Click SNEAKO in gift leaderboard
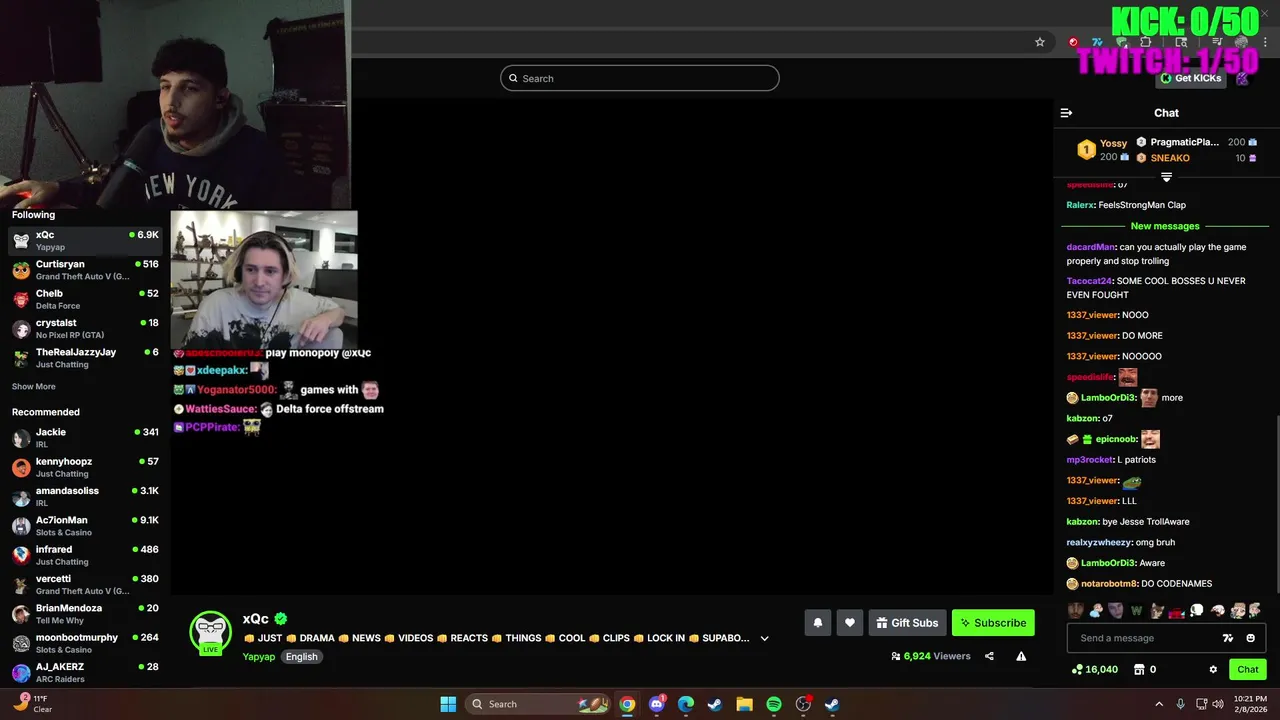This screenshot has width=1280, height=720. (1170, 158)
